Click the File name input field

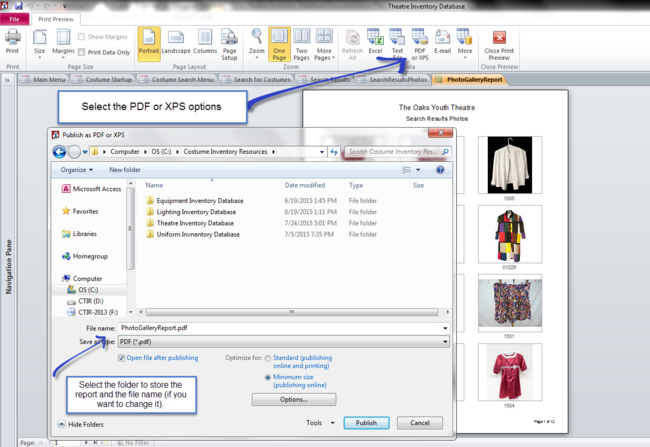(280, 328)
